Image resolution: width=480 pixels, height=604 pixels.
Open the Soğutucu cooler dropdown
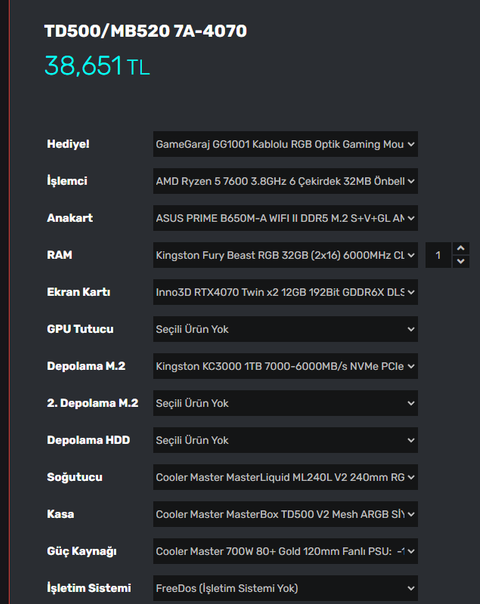click(285, 477)
